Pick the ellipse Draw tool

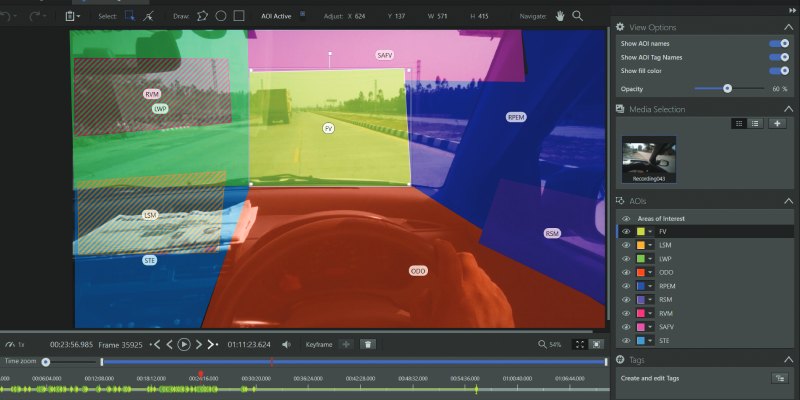(220, 16)
